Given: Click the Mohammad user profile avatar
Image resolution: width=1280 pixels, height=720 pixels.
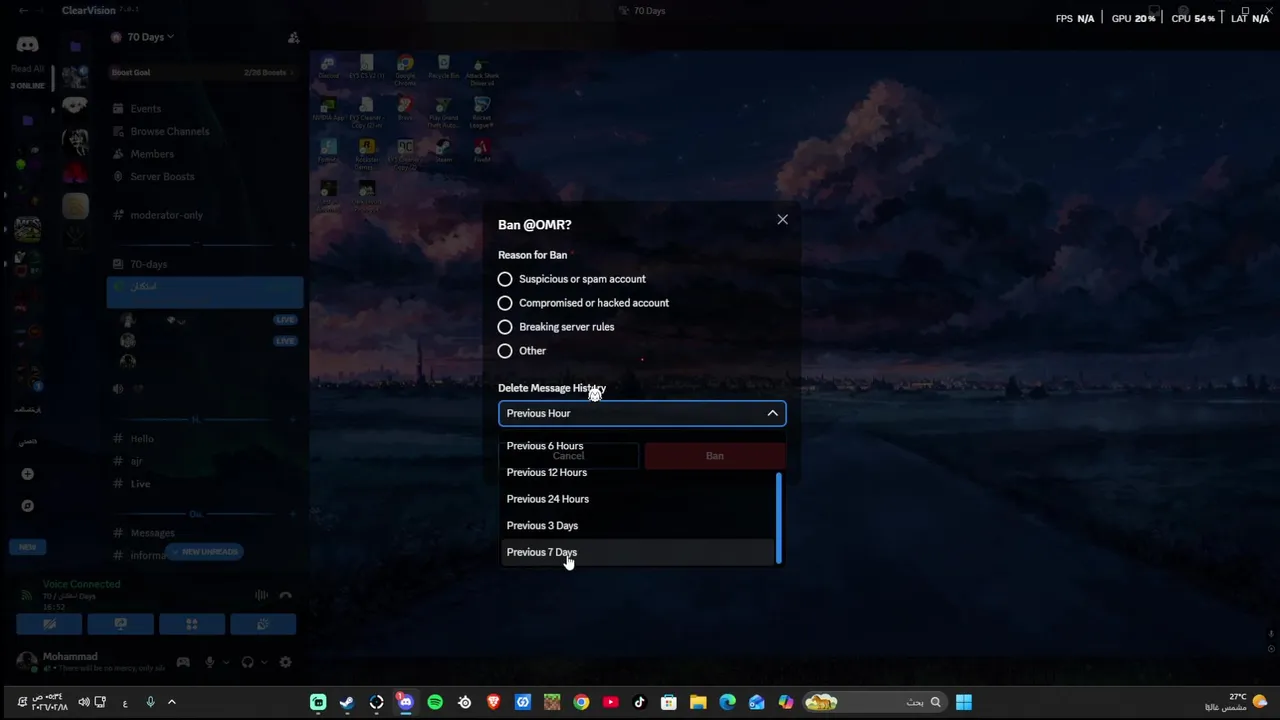Looking at the screenshot, I should click(x=25, y=662).
